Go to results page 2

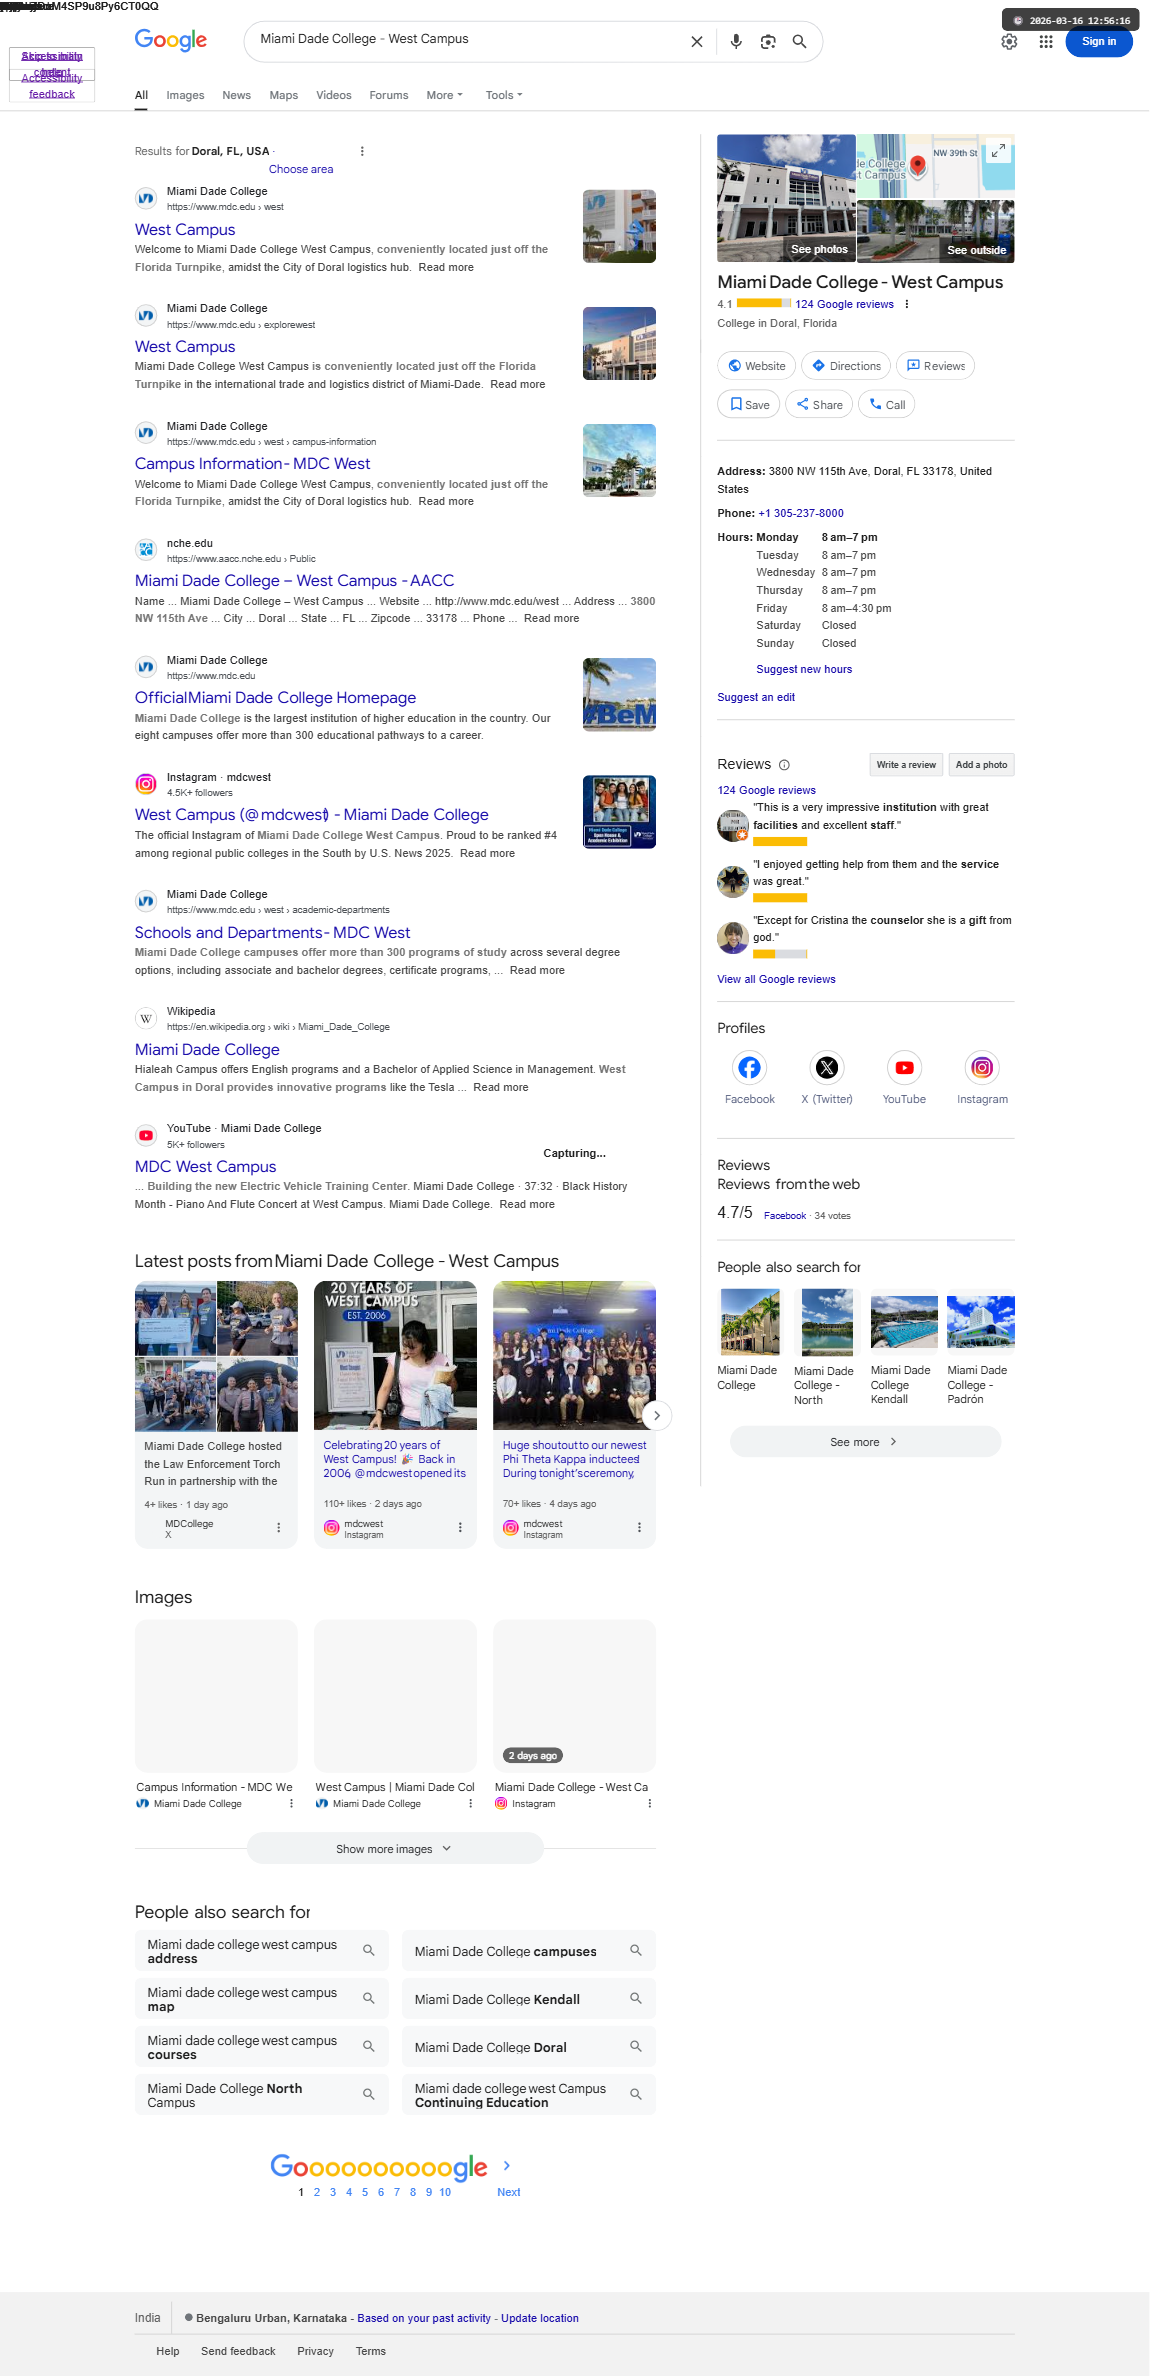pos(317,2192)
